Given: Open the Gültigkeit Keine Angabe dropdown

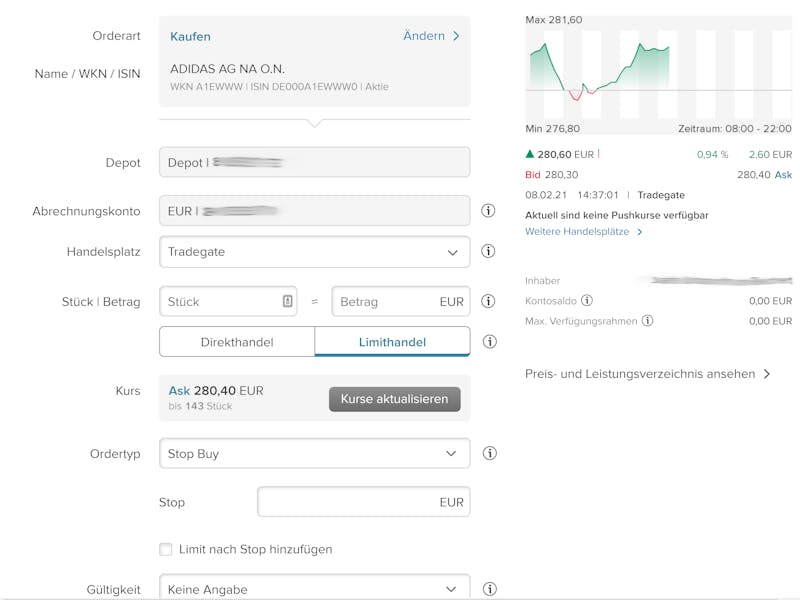Looking at the screenshot, I should click(314, 588).
